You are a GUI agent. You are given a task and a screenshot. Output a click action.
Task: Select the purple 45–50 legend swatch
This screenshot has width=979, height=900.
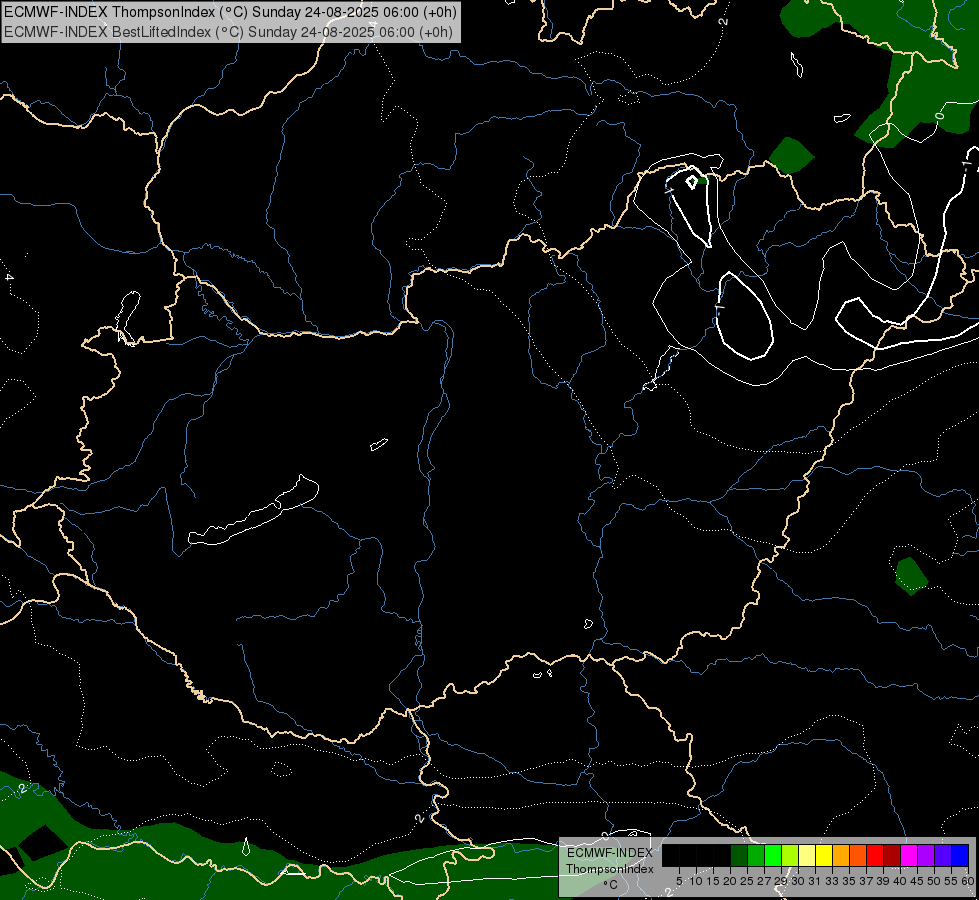(926, 855)
